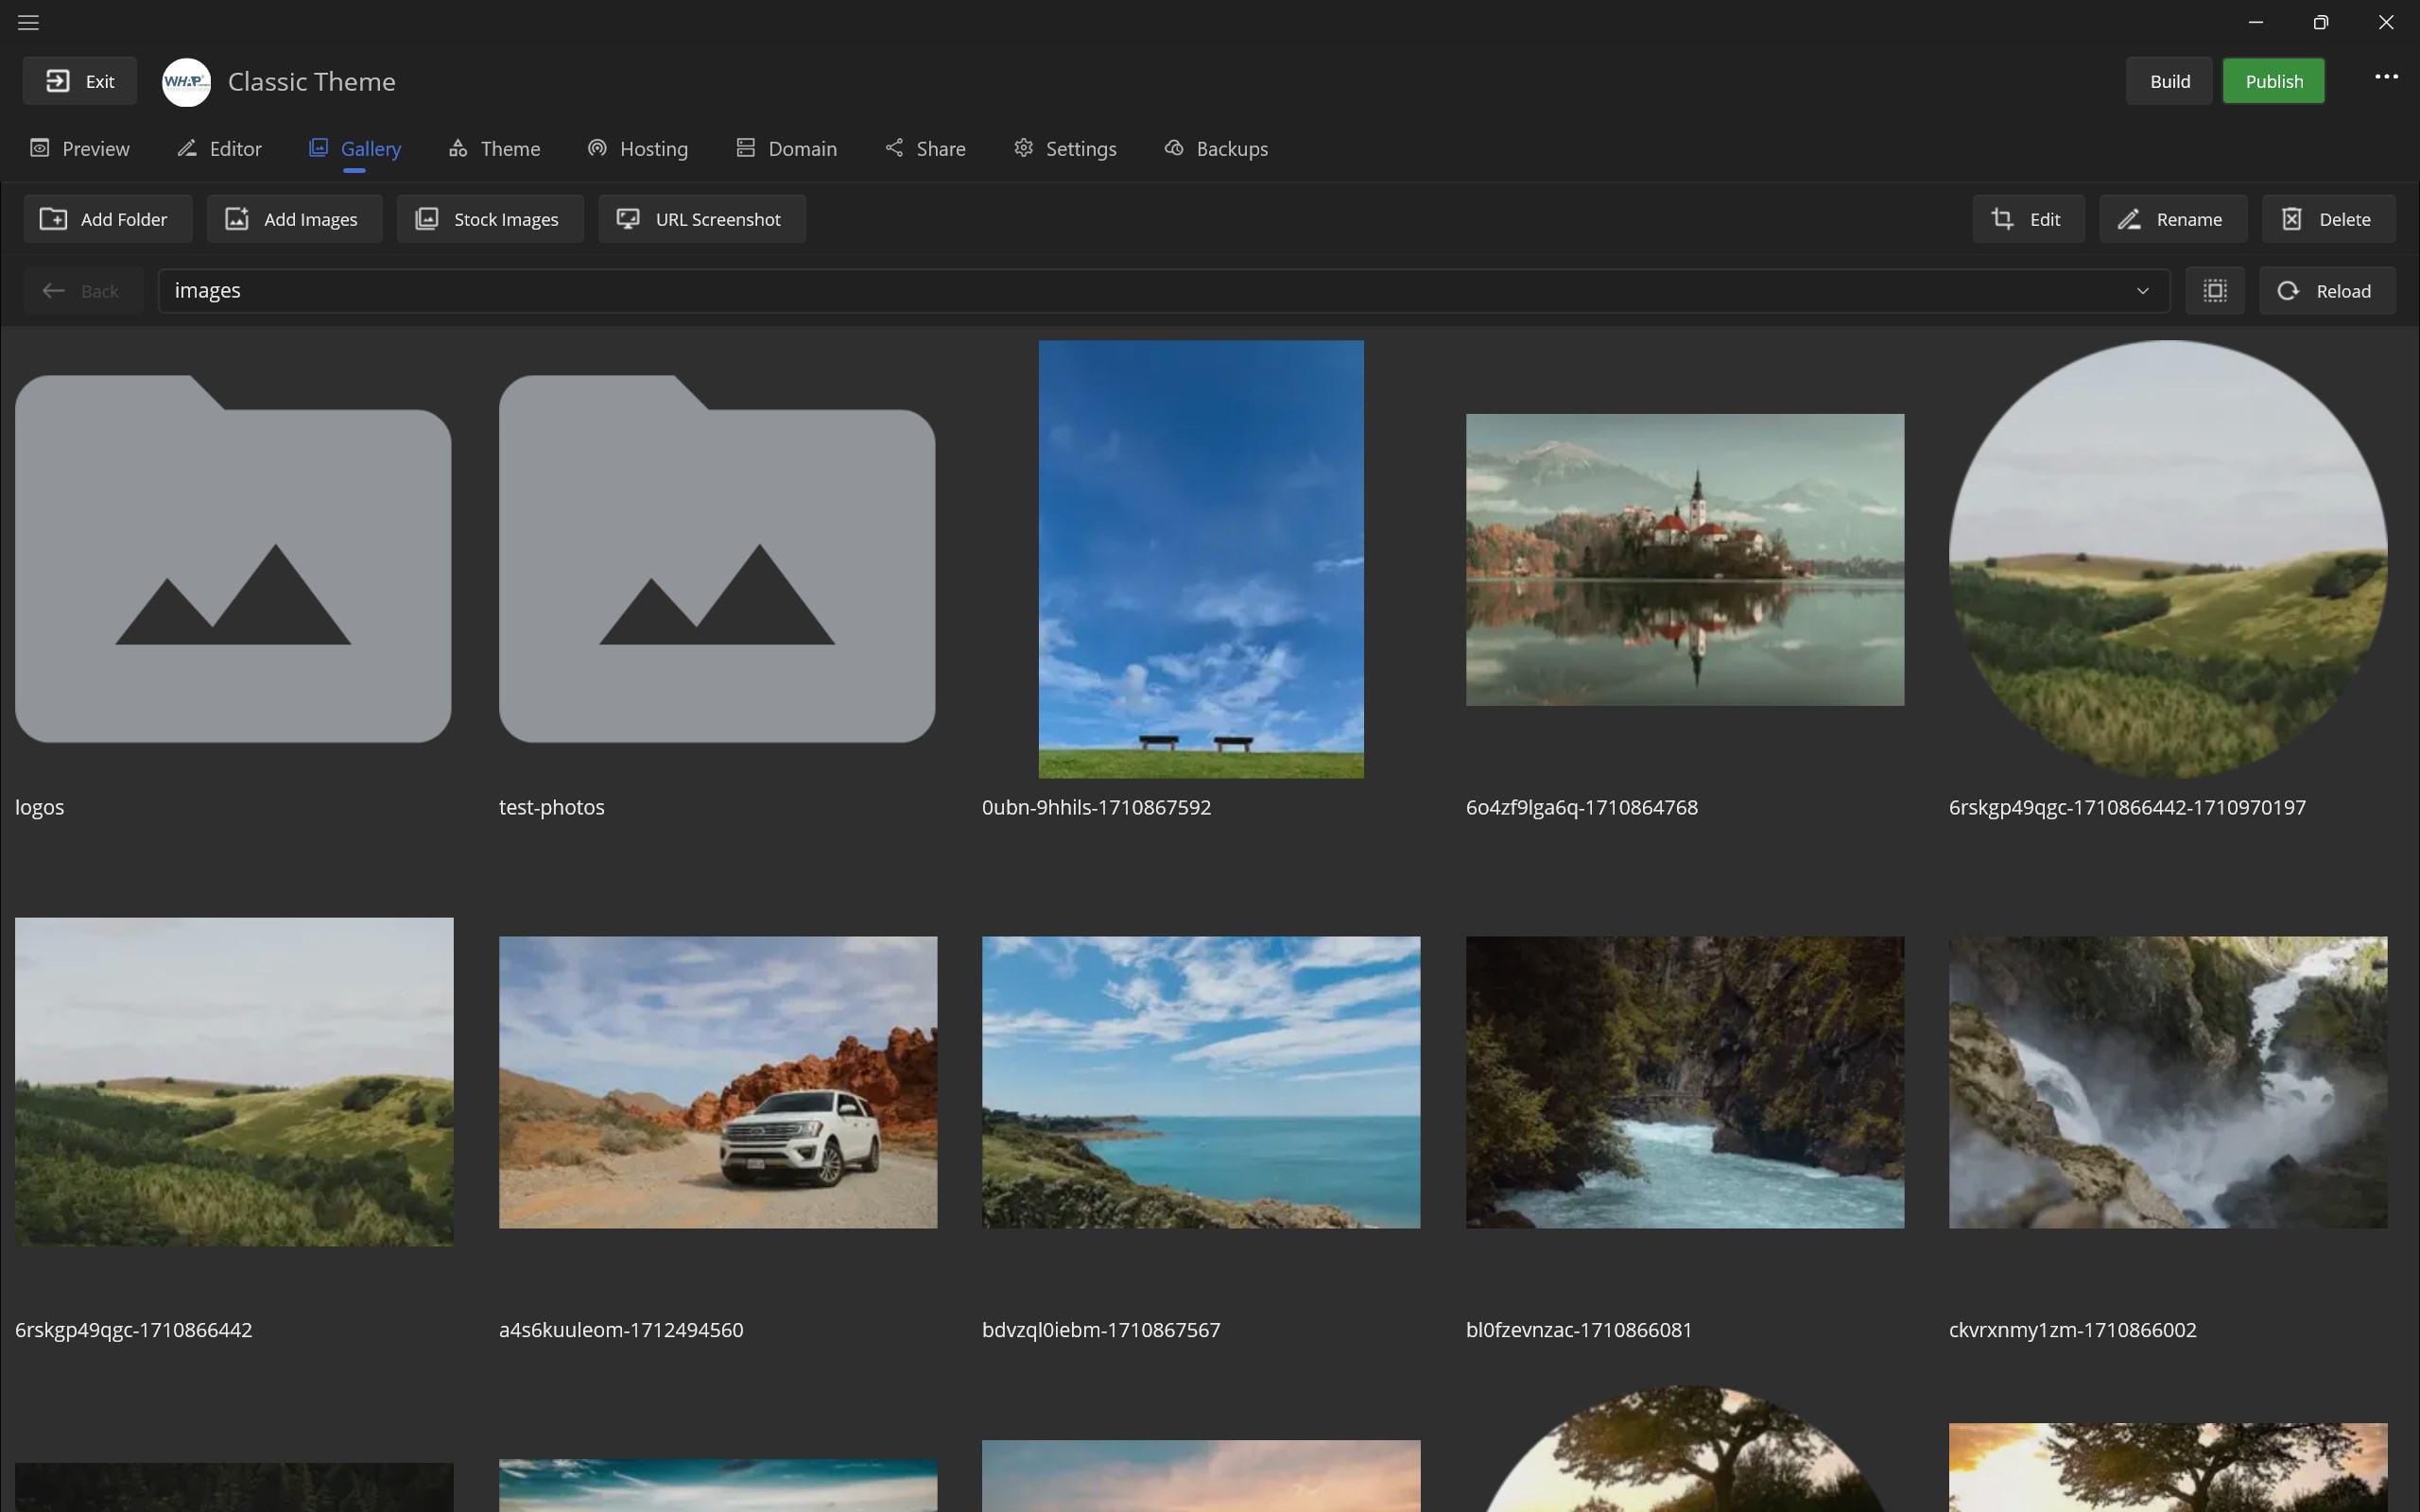Open the Hosting tab
2420x1512 pixels.
[x=638, y=149]
